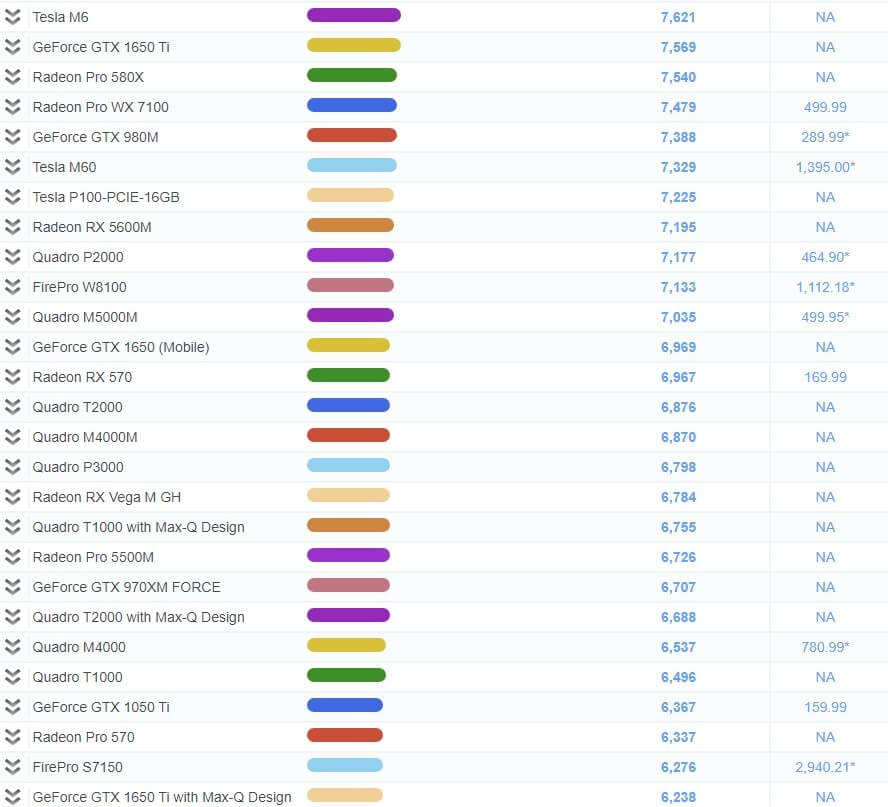Click the 499.95* price for Quadro M5000M
Image resolution: width=888 pixels, height=807 pixels.
point(825,318)
